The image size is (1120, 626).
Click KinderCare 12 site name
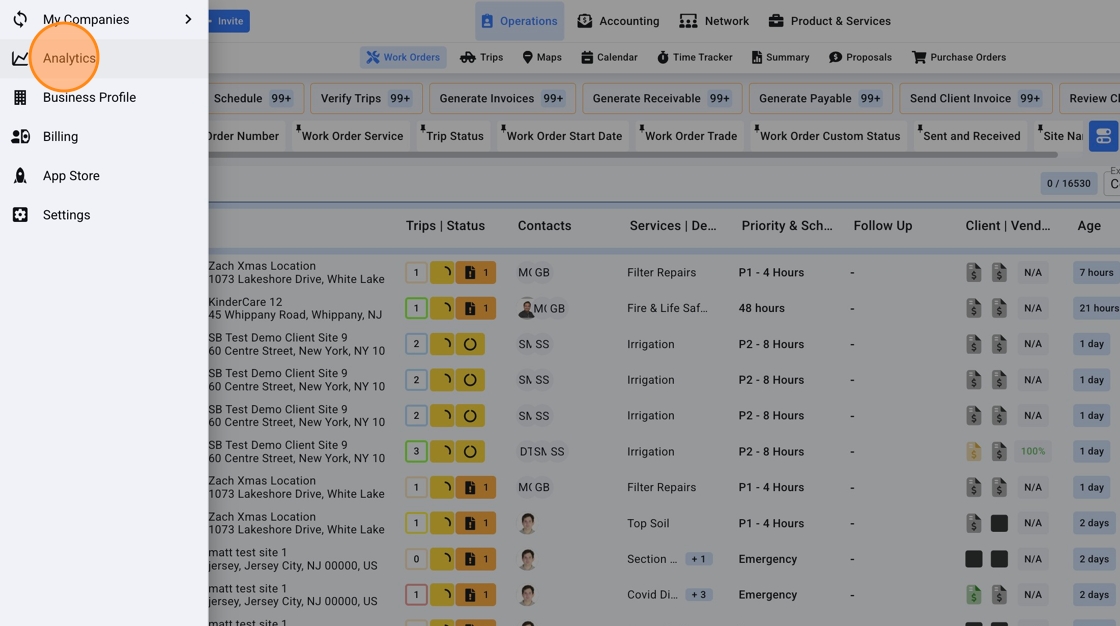coord(246,302)
